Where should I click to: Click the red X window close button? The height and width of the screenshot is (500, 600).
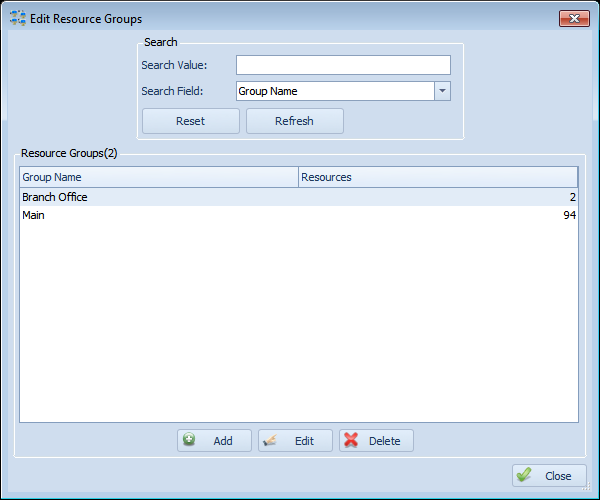point(574,18)
